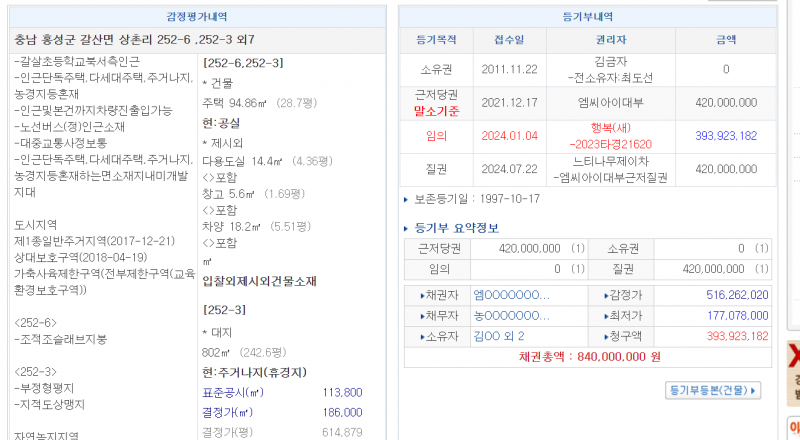Click the 결정가(㎡) link

pos(226,412)
